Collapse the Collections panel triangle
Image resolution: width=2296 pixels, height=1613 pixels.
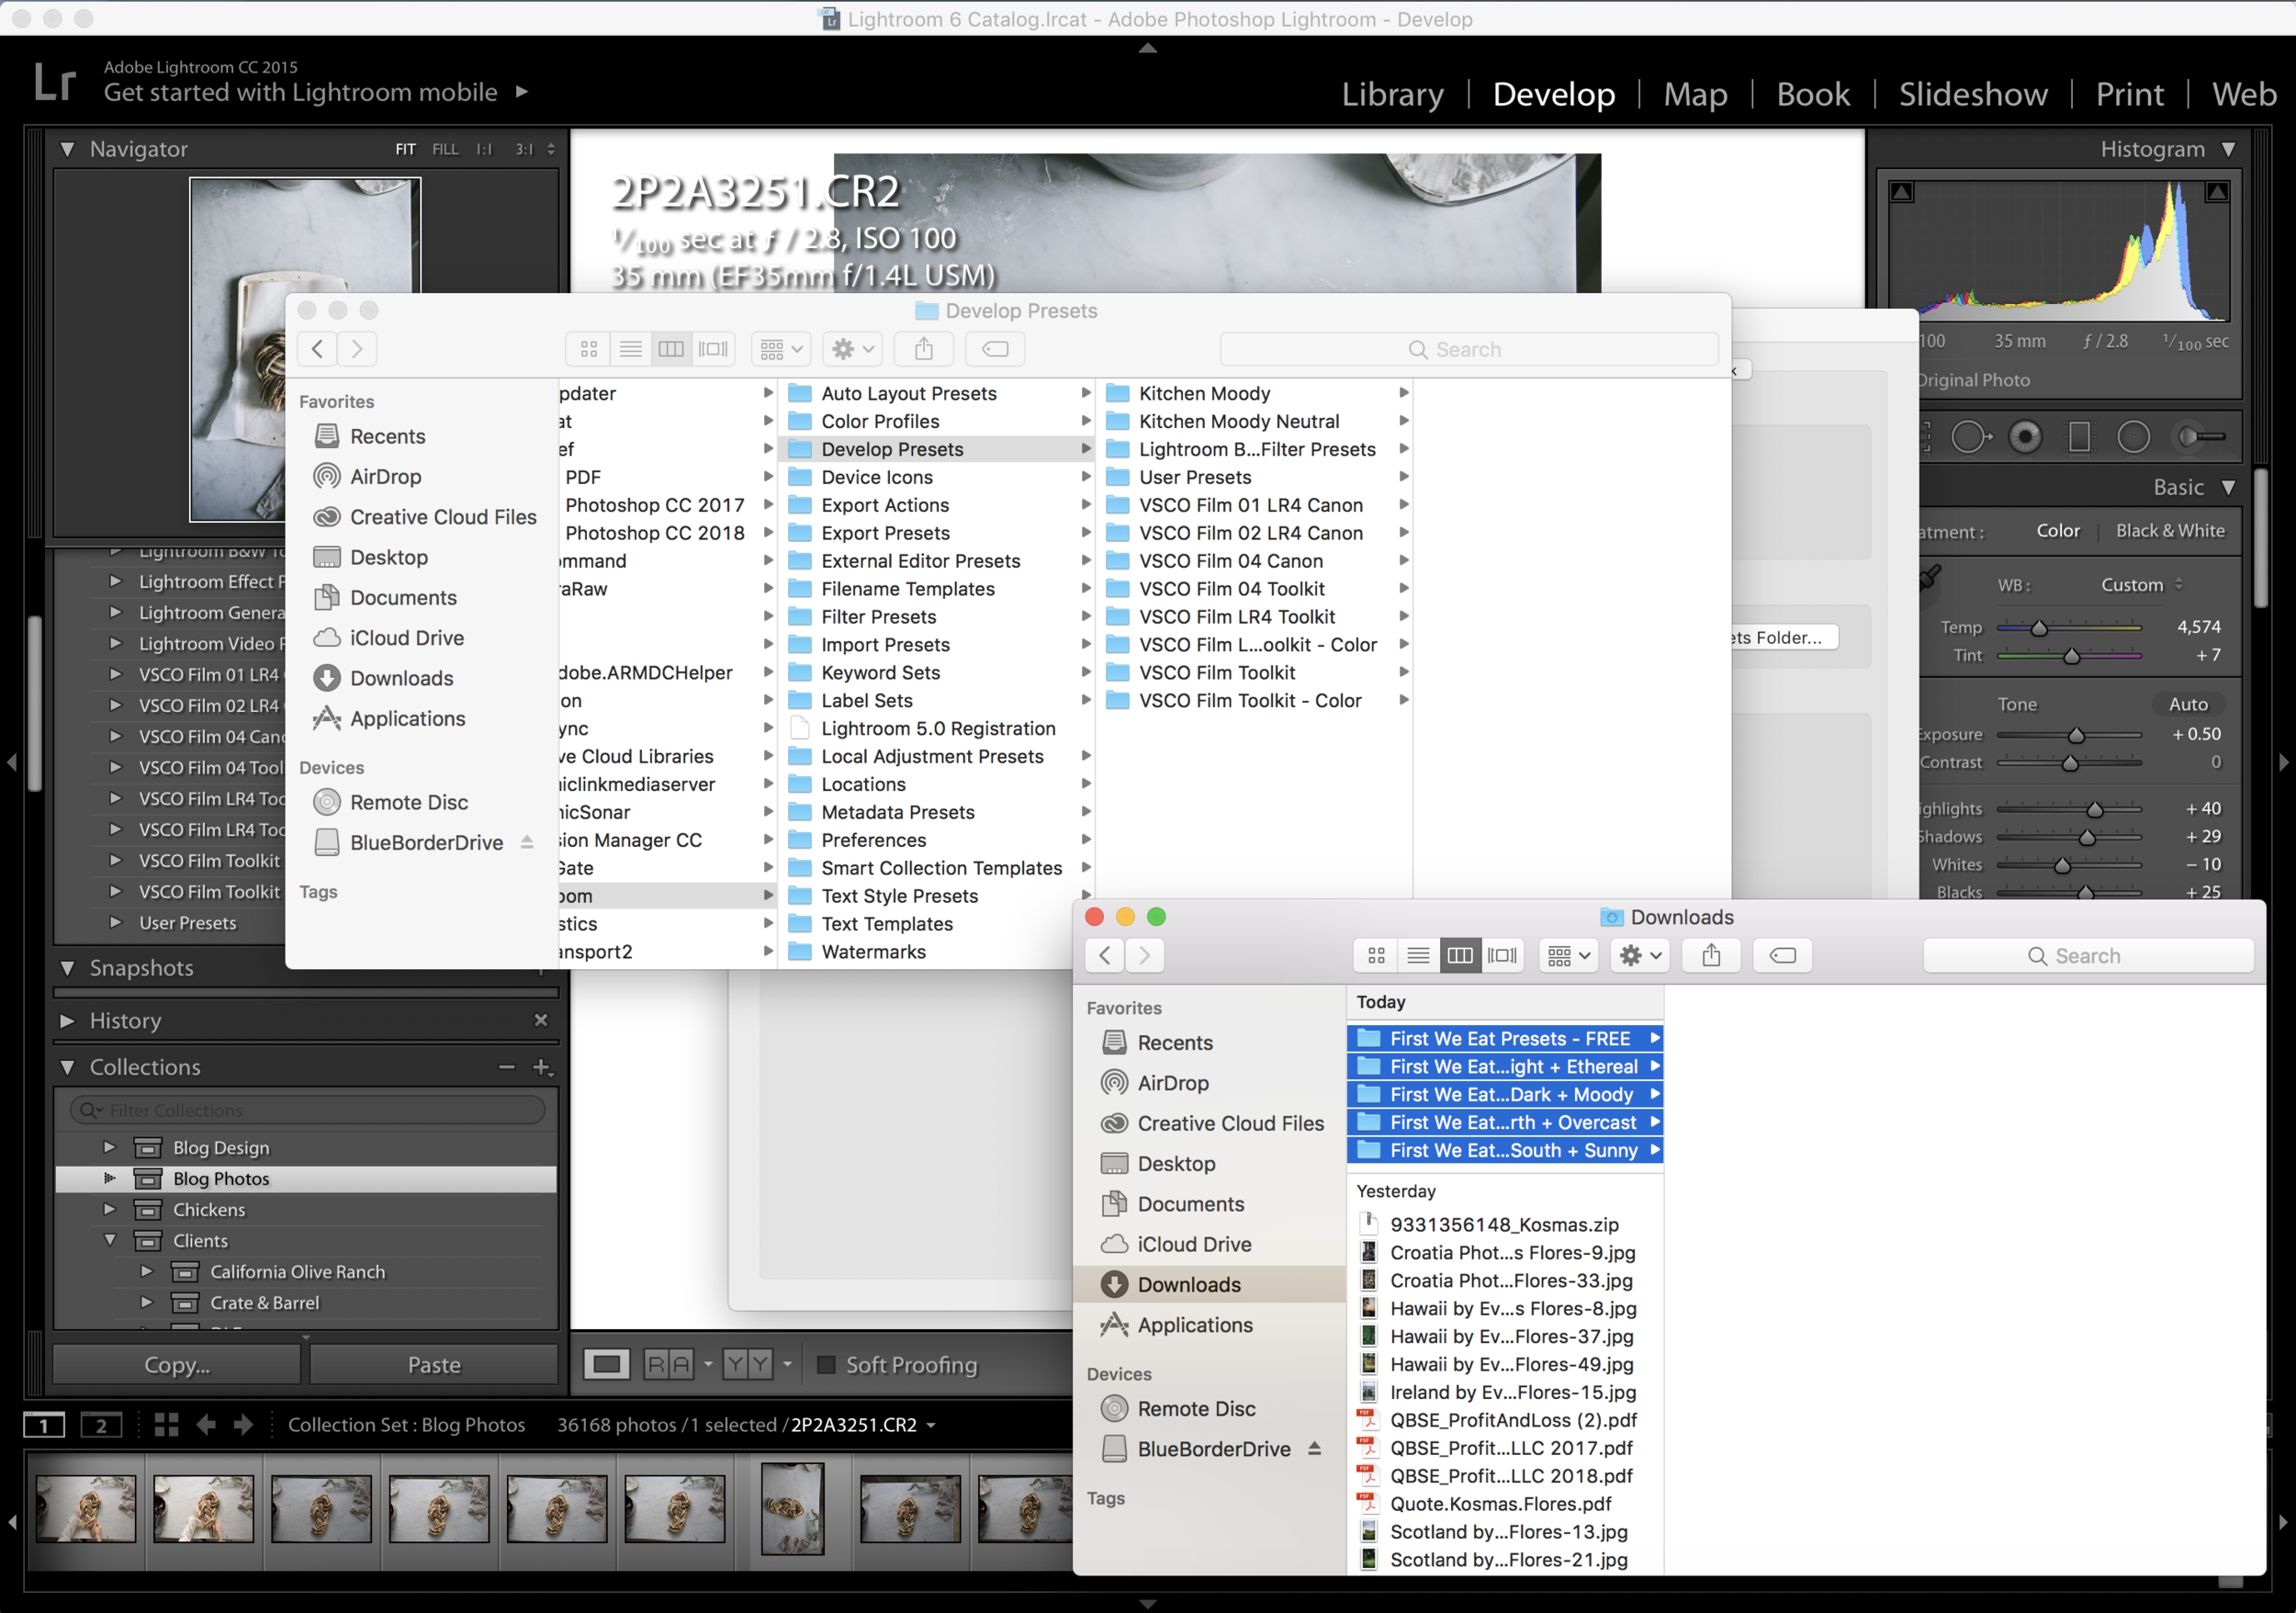[67, 1067]
